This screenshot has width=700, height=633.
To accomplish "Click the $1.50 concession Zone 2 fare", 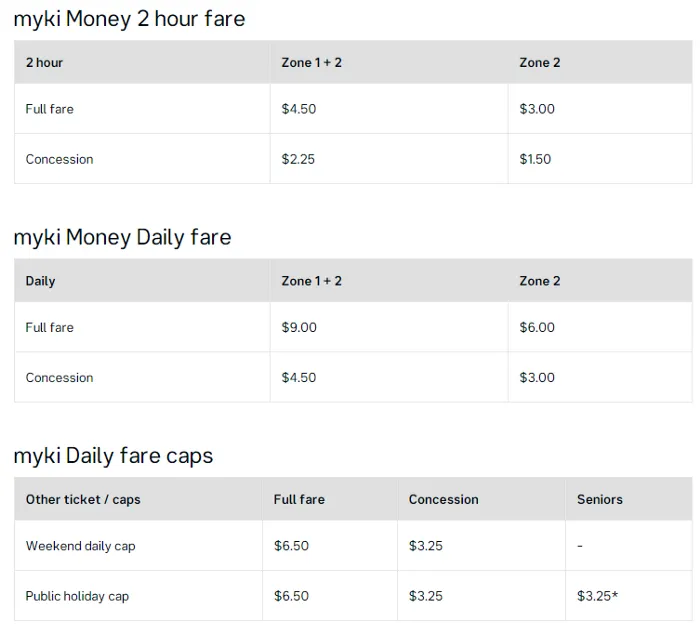I will [x=535, y=159].
